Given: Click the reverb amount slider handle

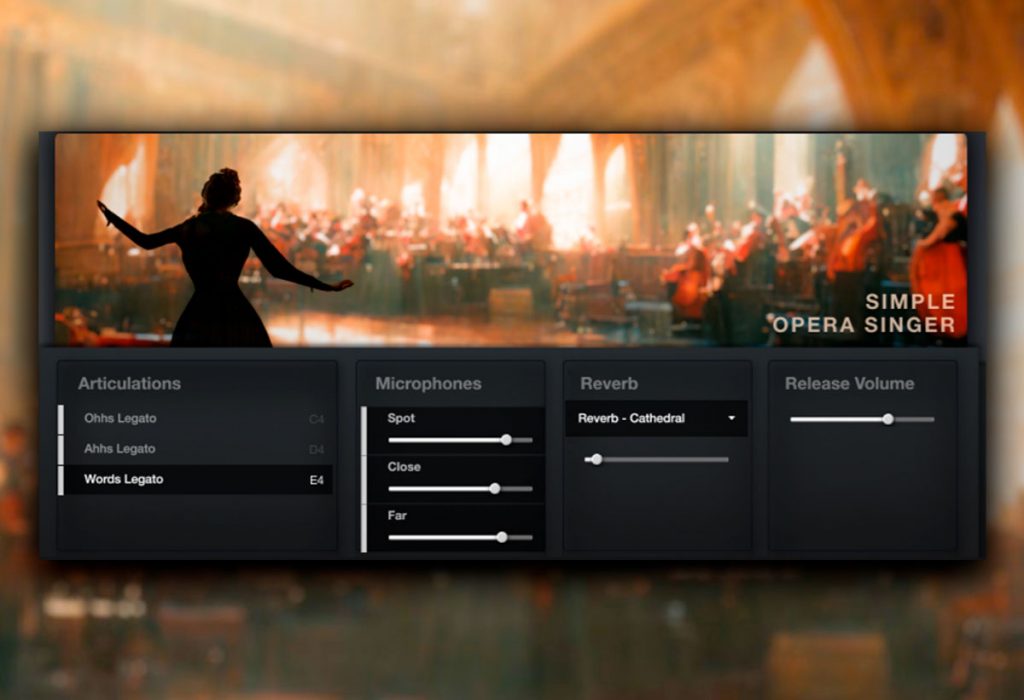Looking at the screenshot, I should pos(596,460).
